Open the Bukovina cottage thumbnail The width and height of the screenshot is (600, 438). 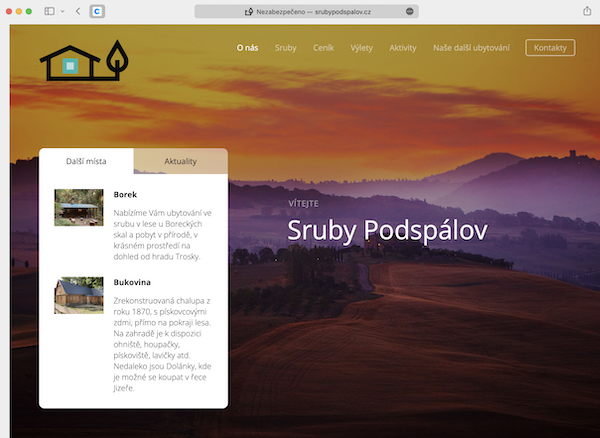point(79,295)
